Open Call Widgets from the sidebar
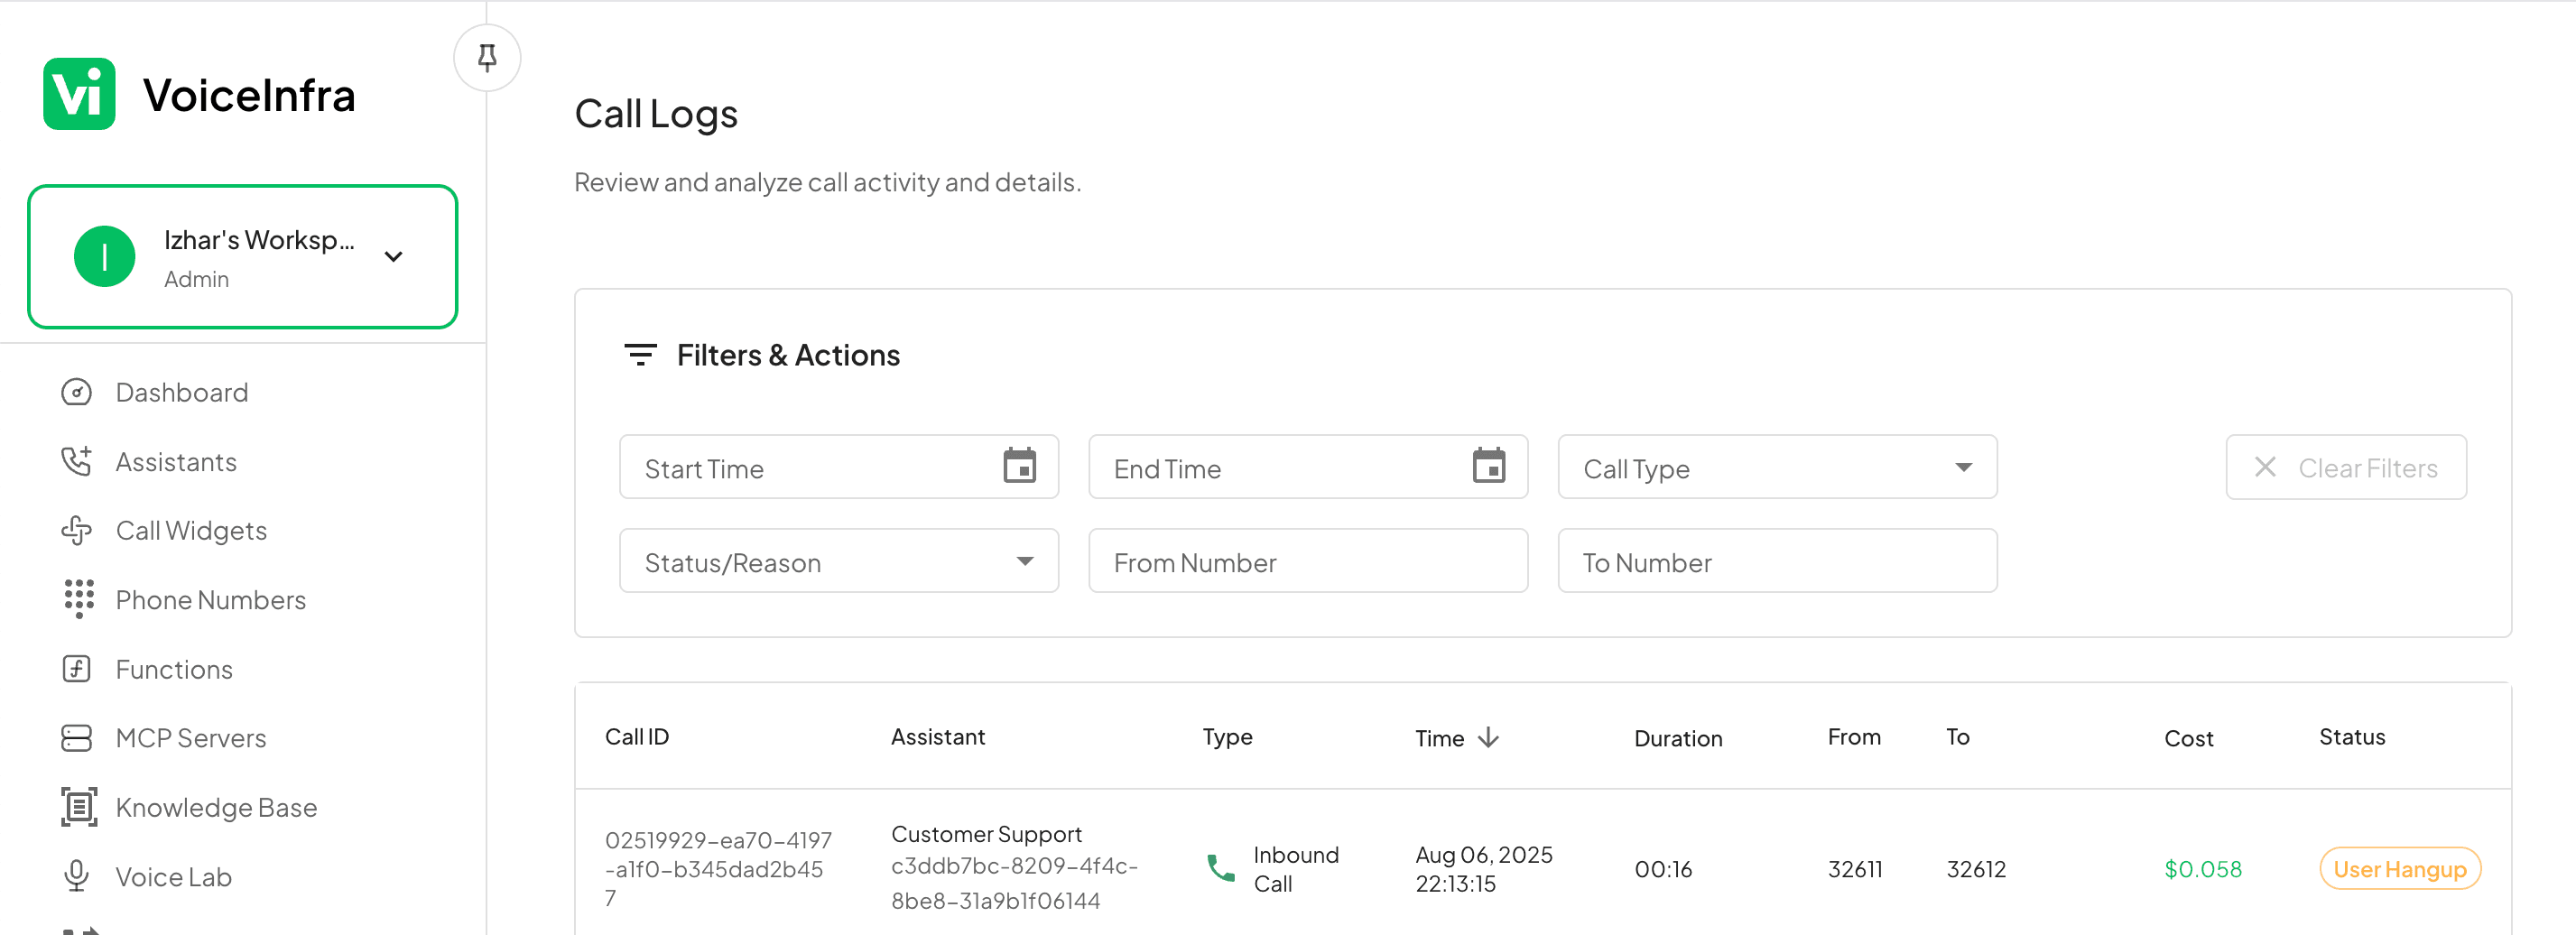The height and width of the screenshot is (935, 2576). pyautogui.click(x=190, y=530)
